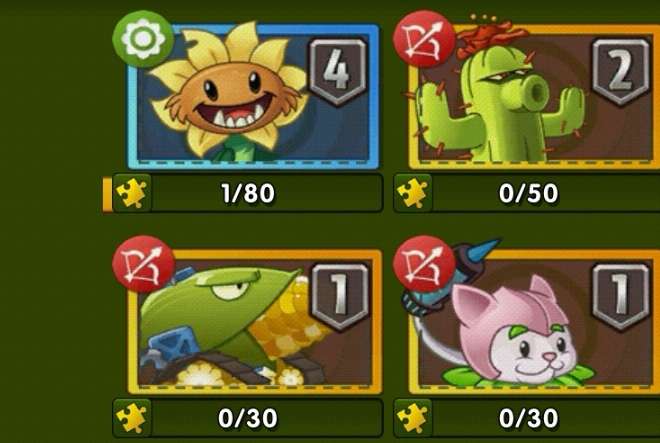Click the level 2 shield on Cactus
The width and height of the screenshot is (660, 443).
[620, 71]
